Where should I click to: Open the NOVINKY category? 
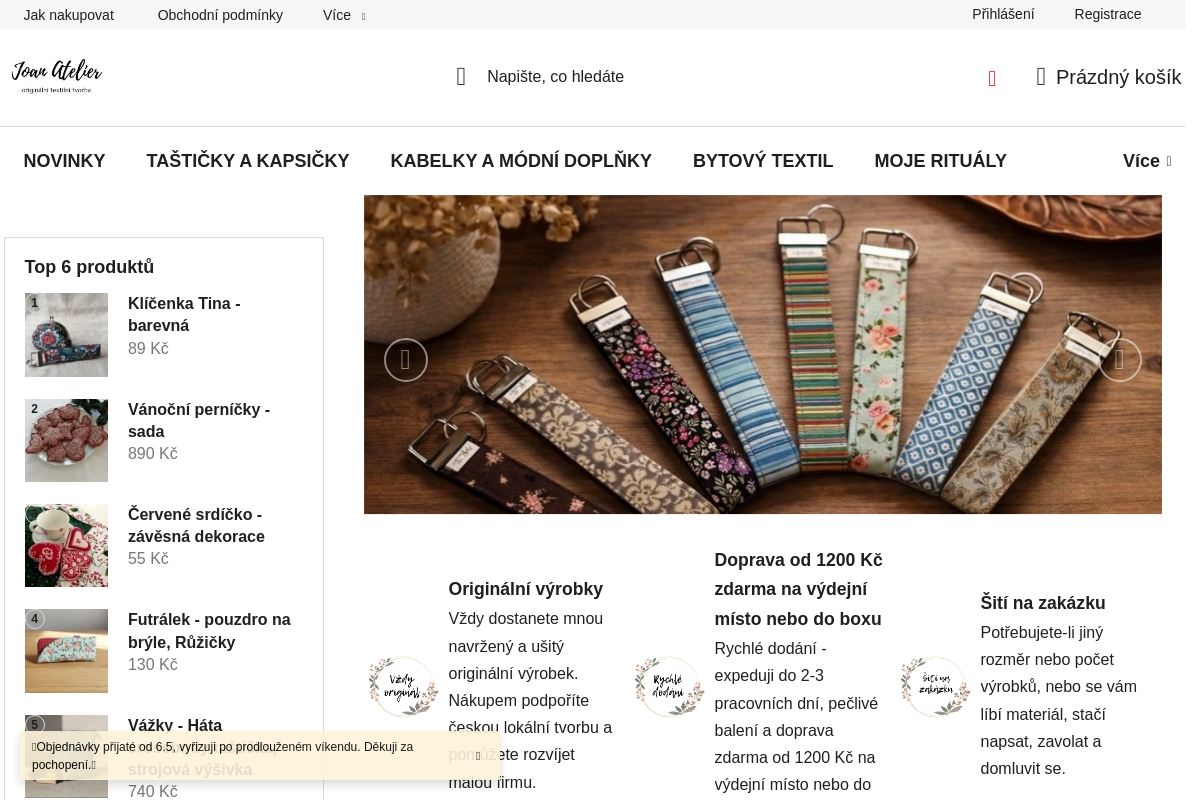[x=64, y=161]
